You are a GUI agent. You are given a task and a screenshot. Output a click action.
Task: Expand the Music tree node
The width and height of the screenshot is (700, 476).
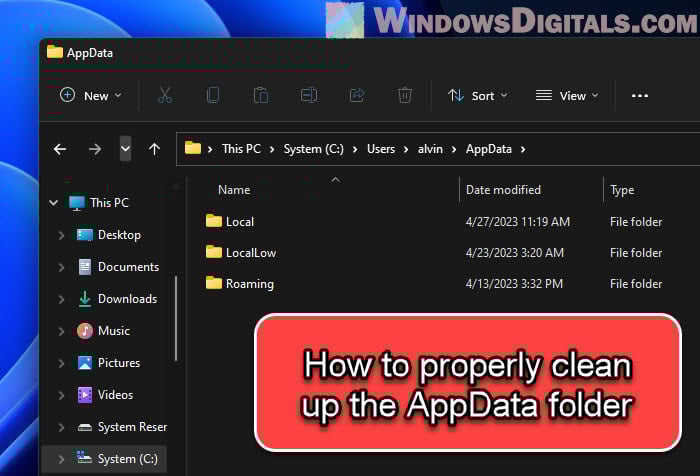click(62, 331)
